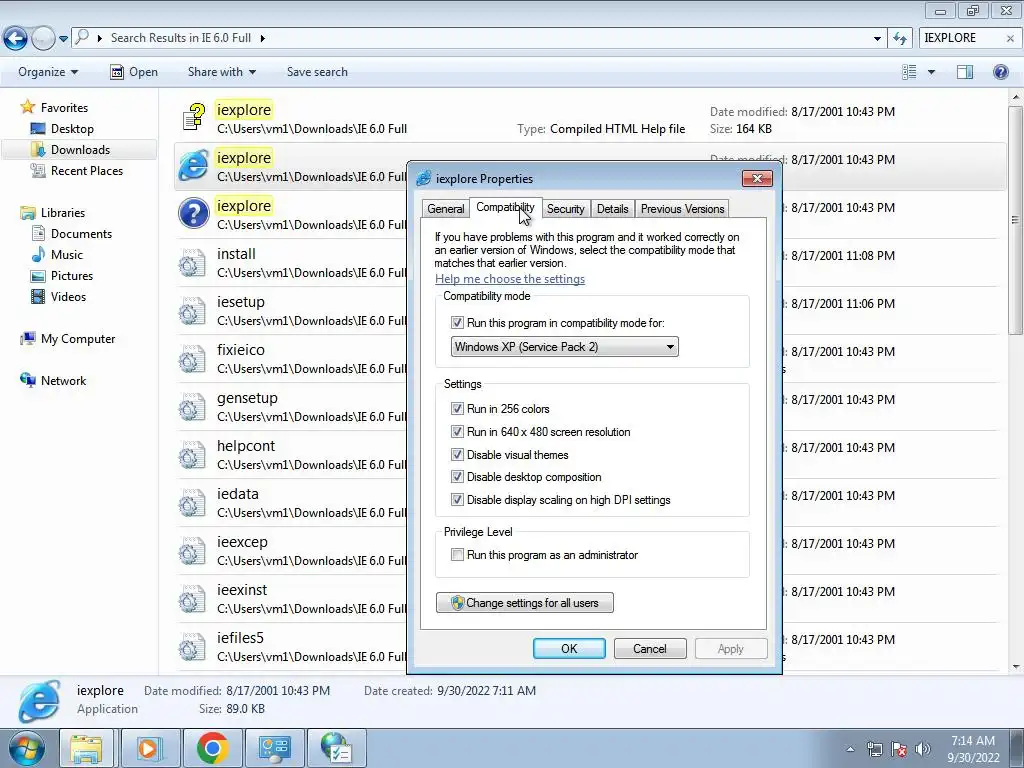Open Pictures library in the navigation pane
1024x768 pixels.
pyautogui.click(x=71, y=276)
